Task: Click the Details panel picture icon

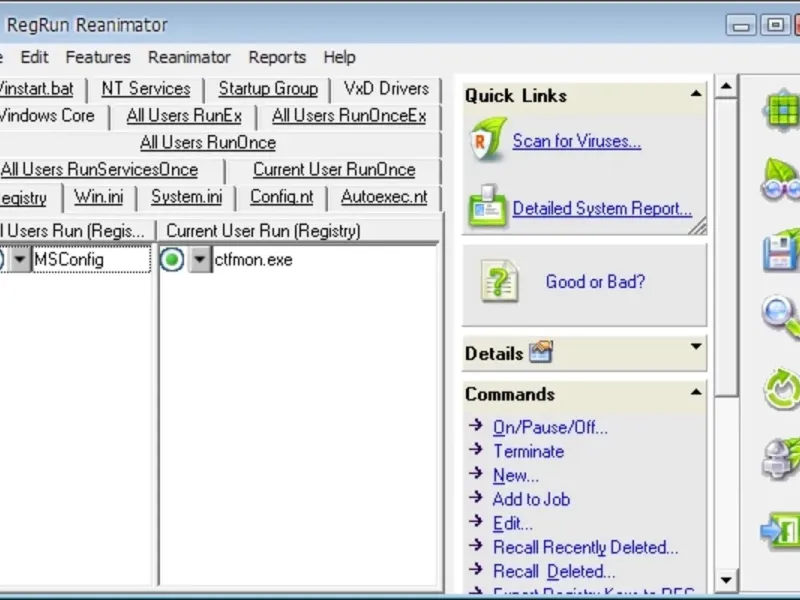Action: [541, 352]
